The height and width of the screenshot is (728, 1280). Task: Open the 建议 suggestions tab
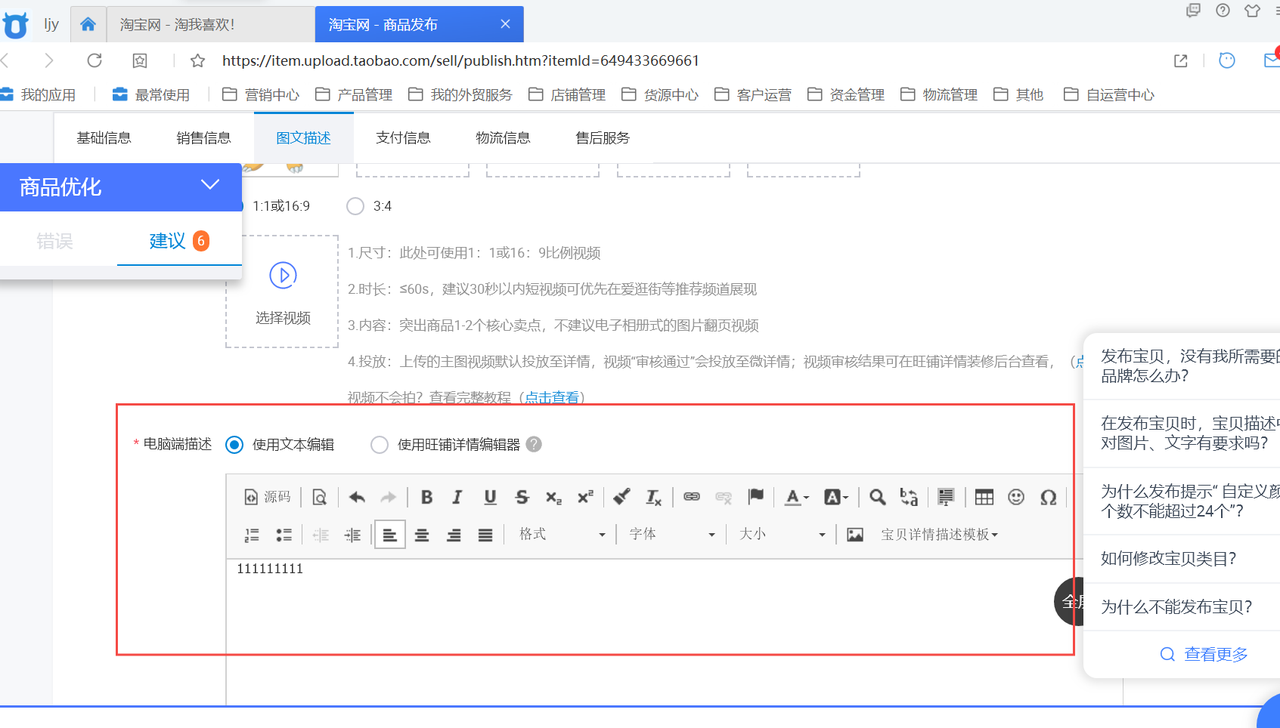click(x=179, y=241)
